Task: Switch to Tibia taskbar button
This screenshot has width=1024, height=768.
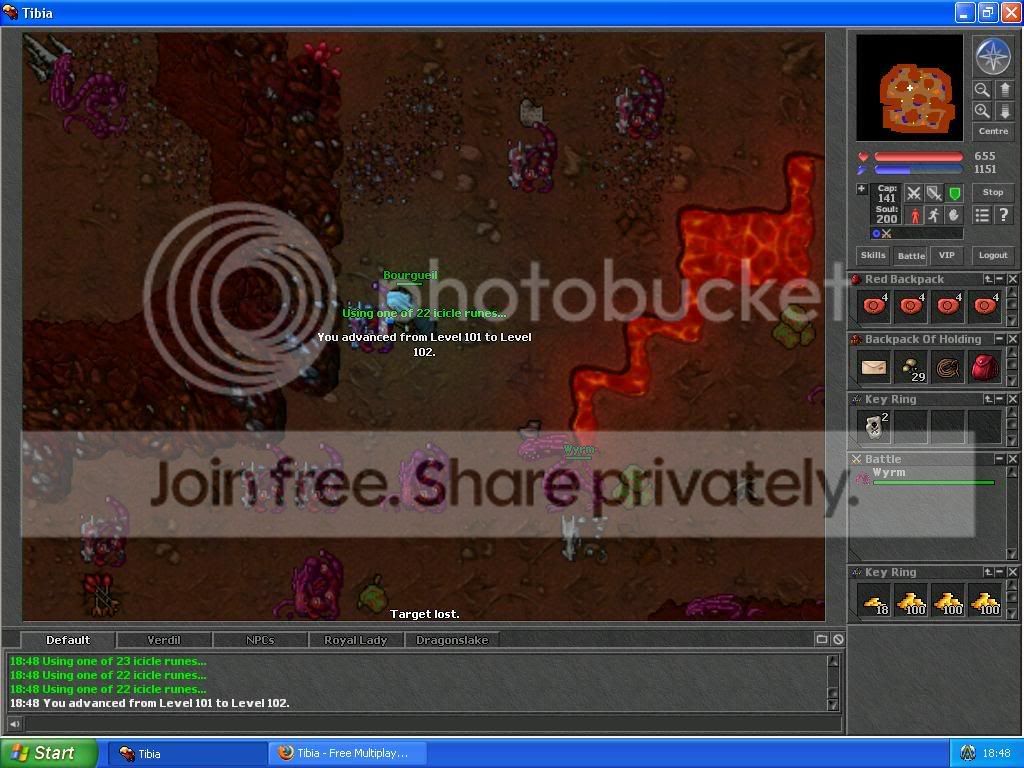Action: (x=187, y=754)
